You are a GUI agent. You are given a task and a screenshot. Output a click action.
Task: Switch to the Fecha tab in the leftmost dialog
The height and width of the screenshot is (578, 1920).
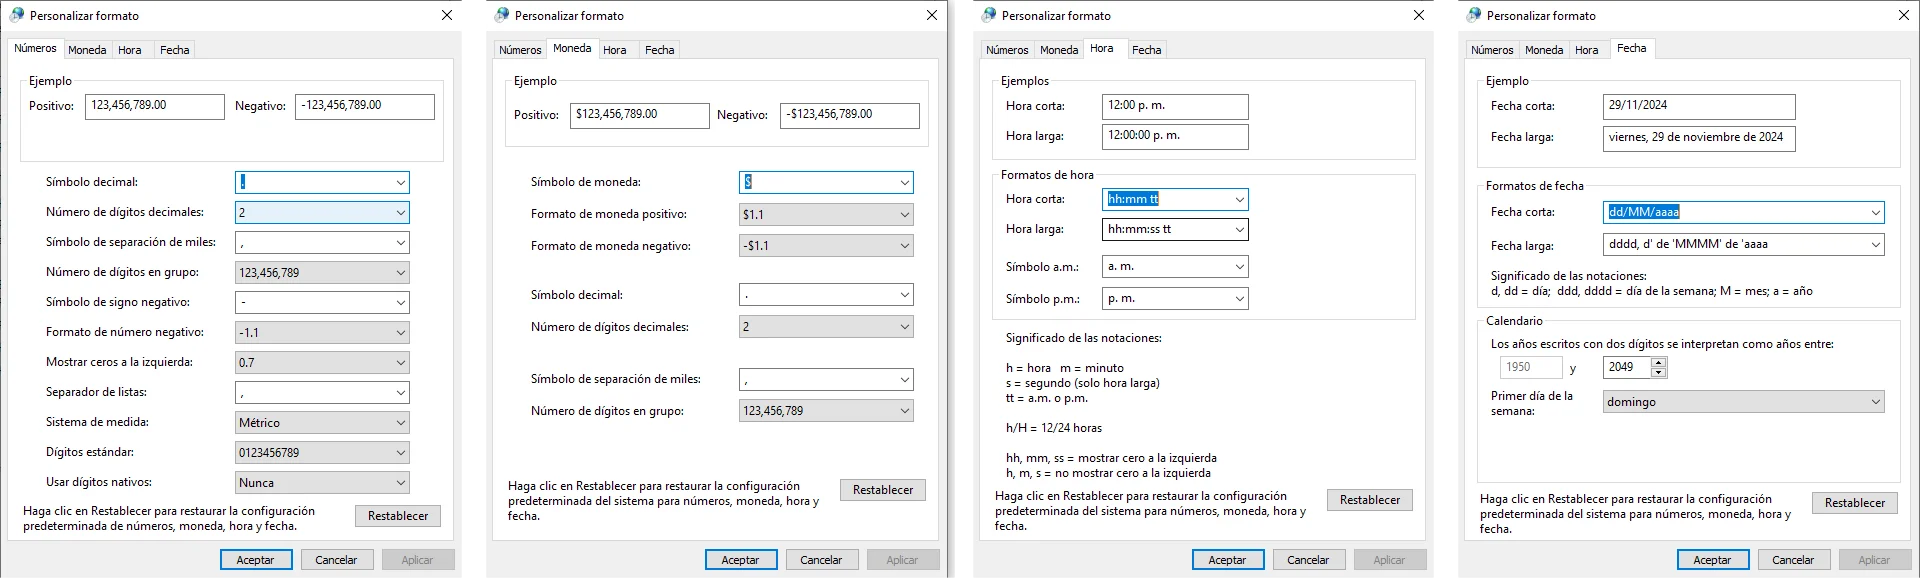[x=174, y=50]
